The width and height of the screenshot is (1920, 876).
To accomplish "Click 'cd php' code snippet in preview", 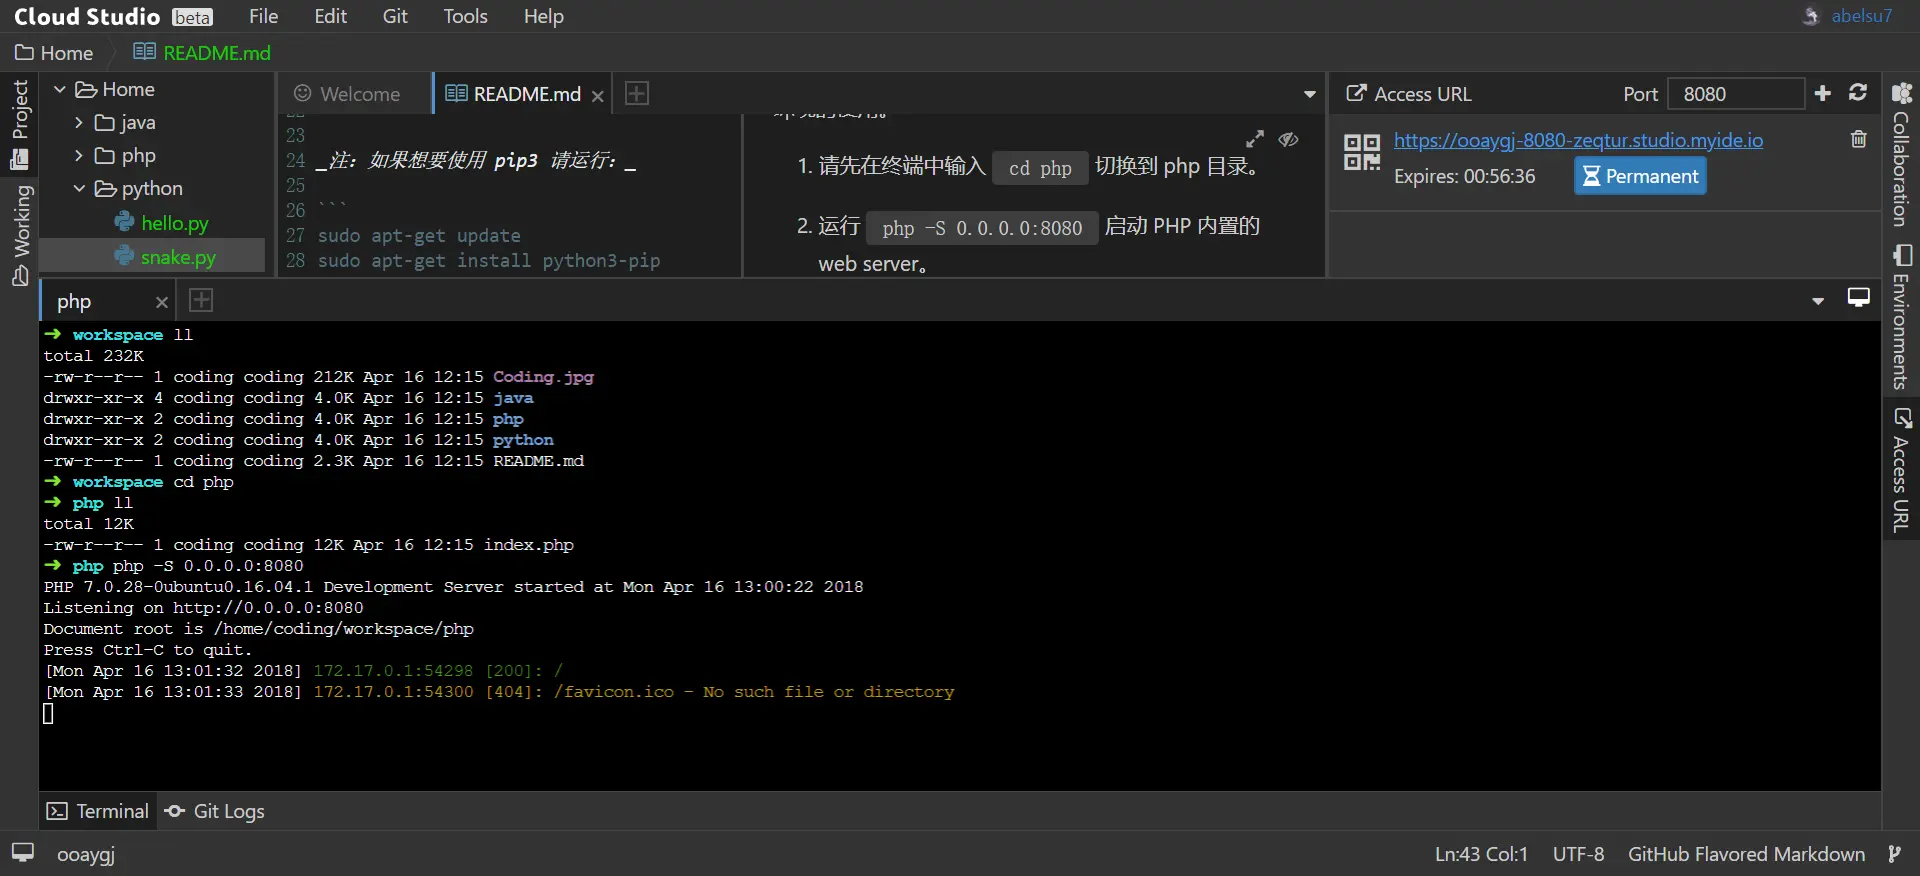I will click(1040, 168).
